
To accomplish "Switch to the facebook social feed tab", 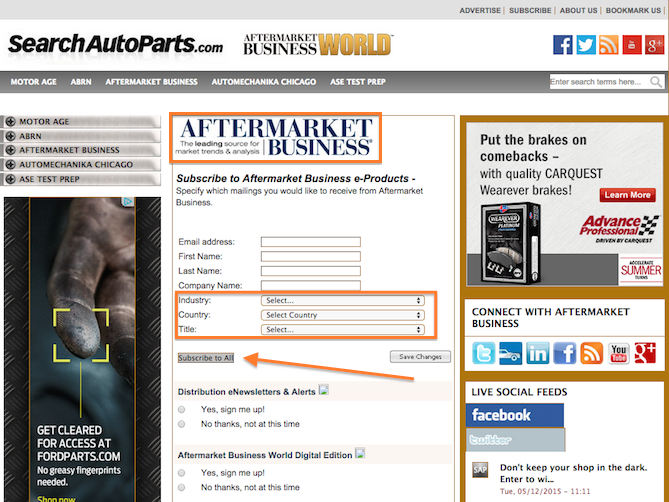I will tap(515, 415).
